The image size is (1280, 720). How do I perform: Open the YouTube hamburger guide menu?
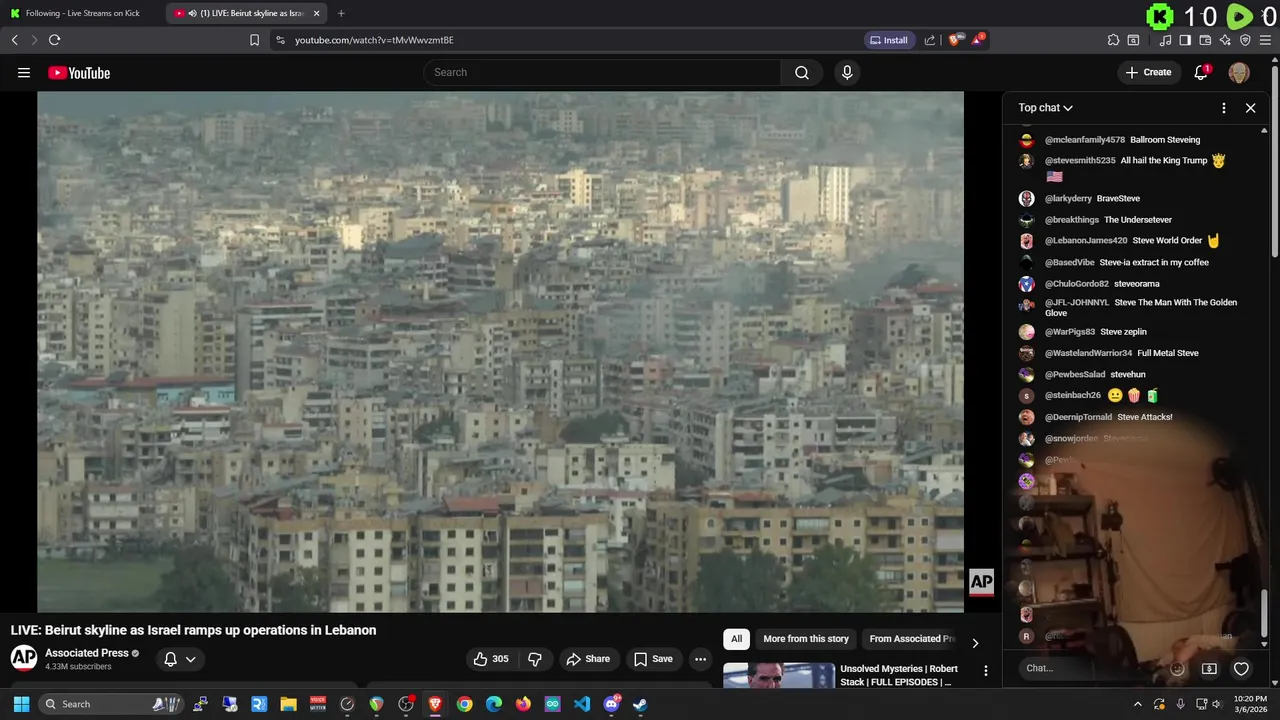(x=24, y=72)
